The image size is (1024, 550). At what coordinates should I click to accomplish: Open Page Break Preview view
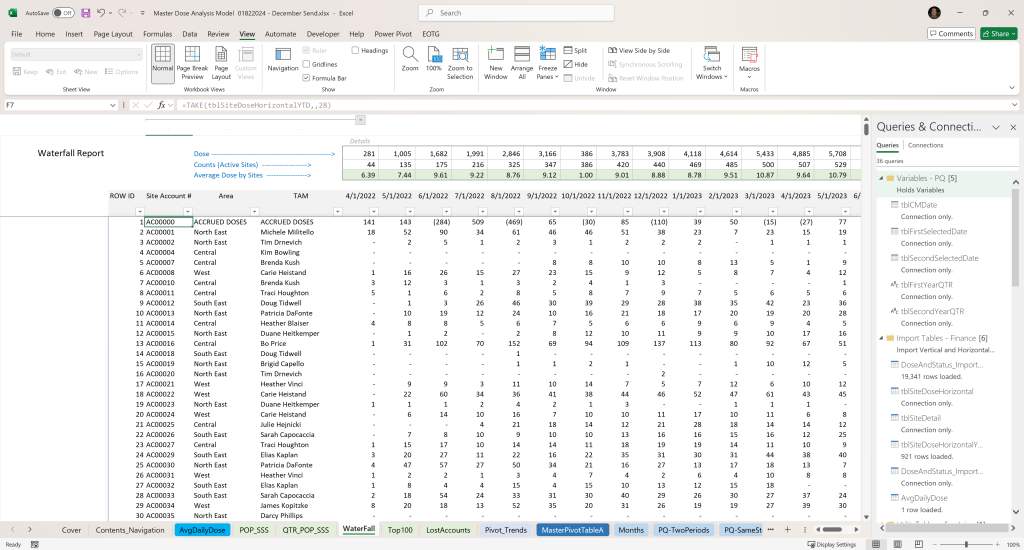point(192,63)
